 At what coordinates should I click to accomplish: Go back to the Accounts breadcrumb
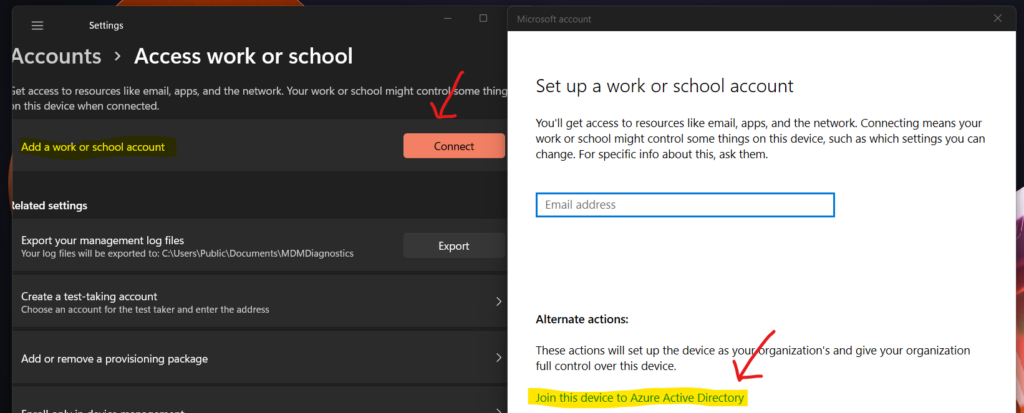[55, 57]
